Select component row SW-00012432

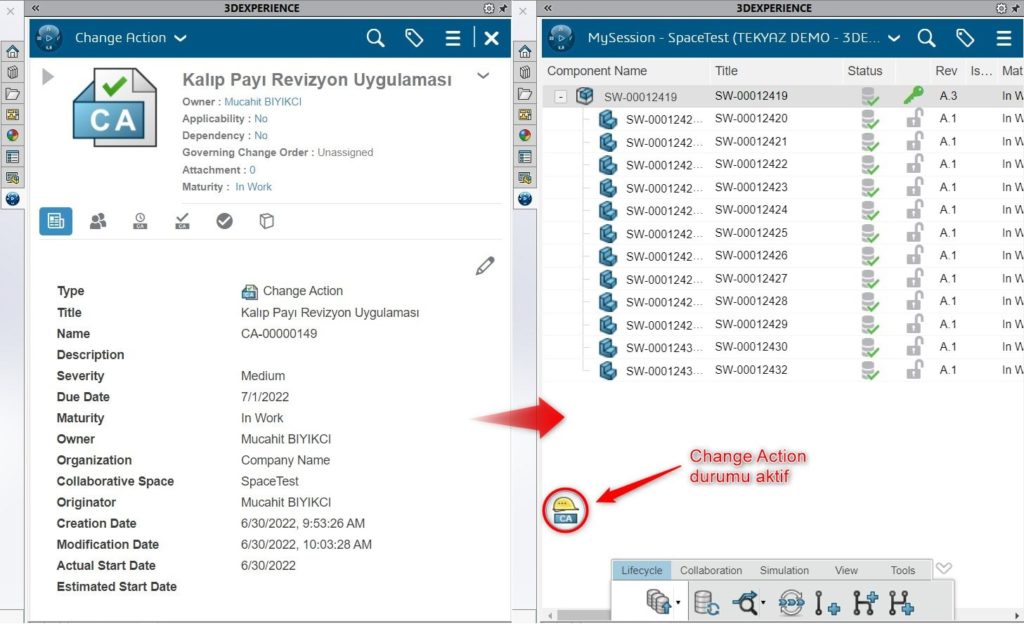tap(783, 370)
